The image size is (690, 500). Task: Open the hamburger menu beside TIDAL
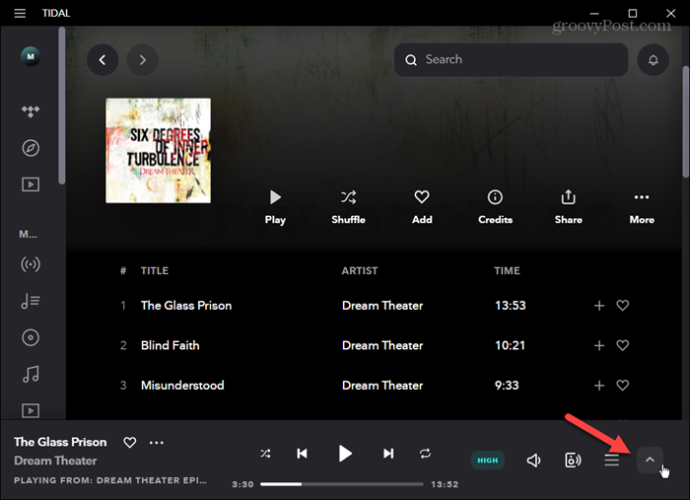click(x=20, y=13)
